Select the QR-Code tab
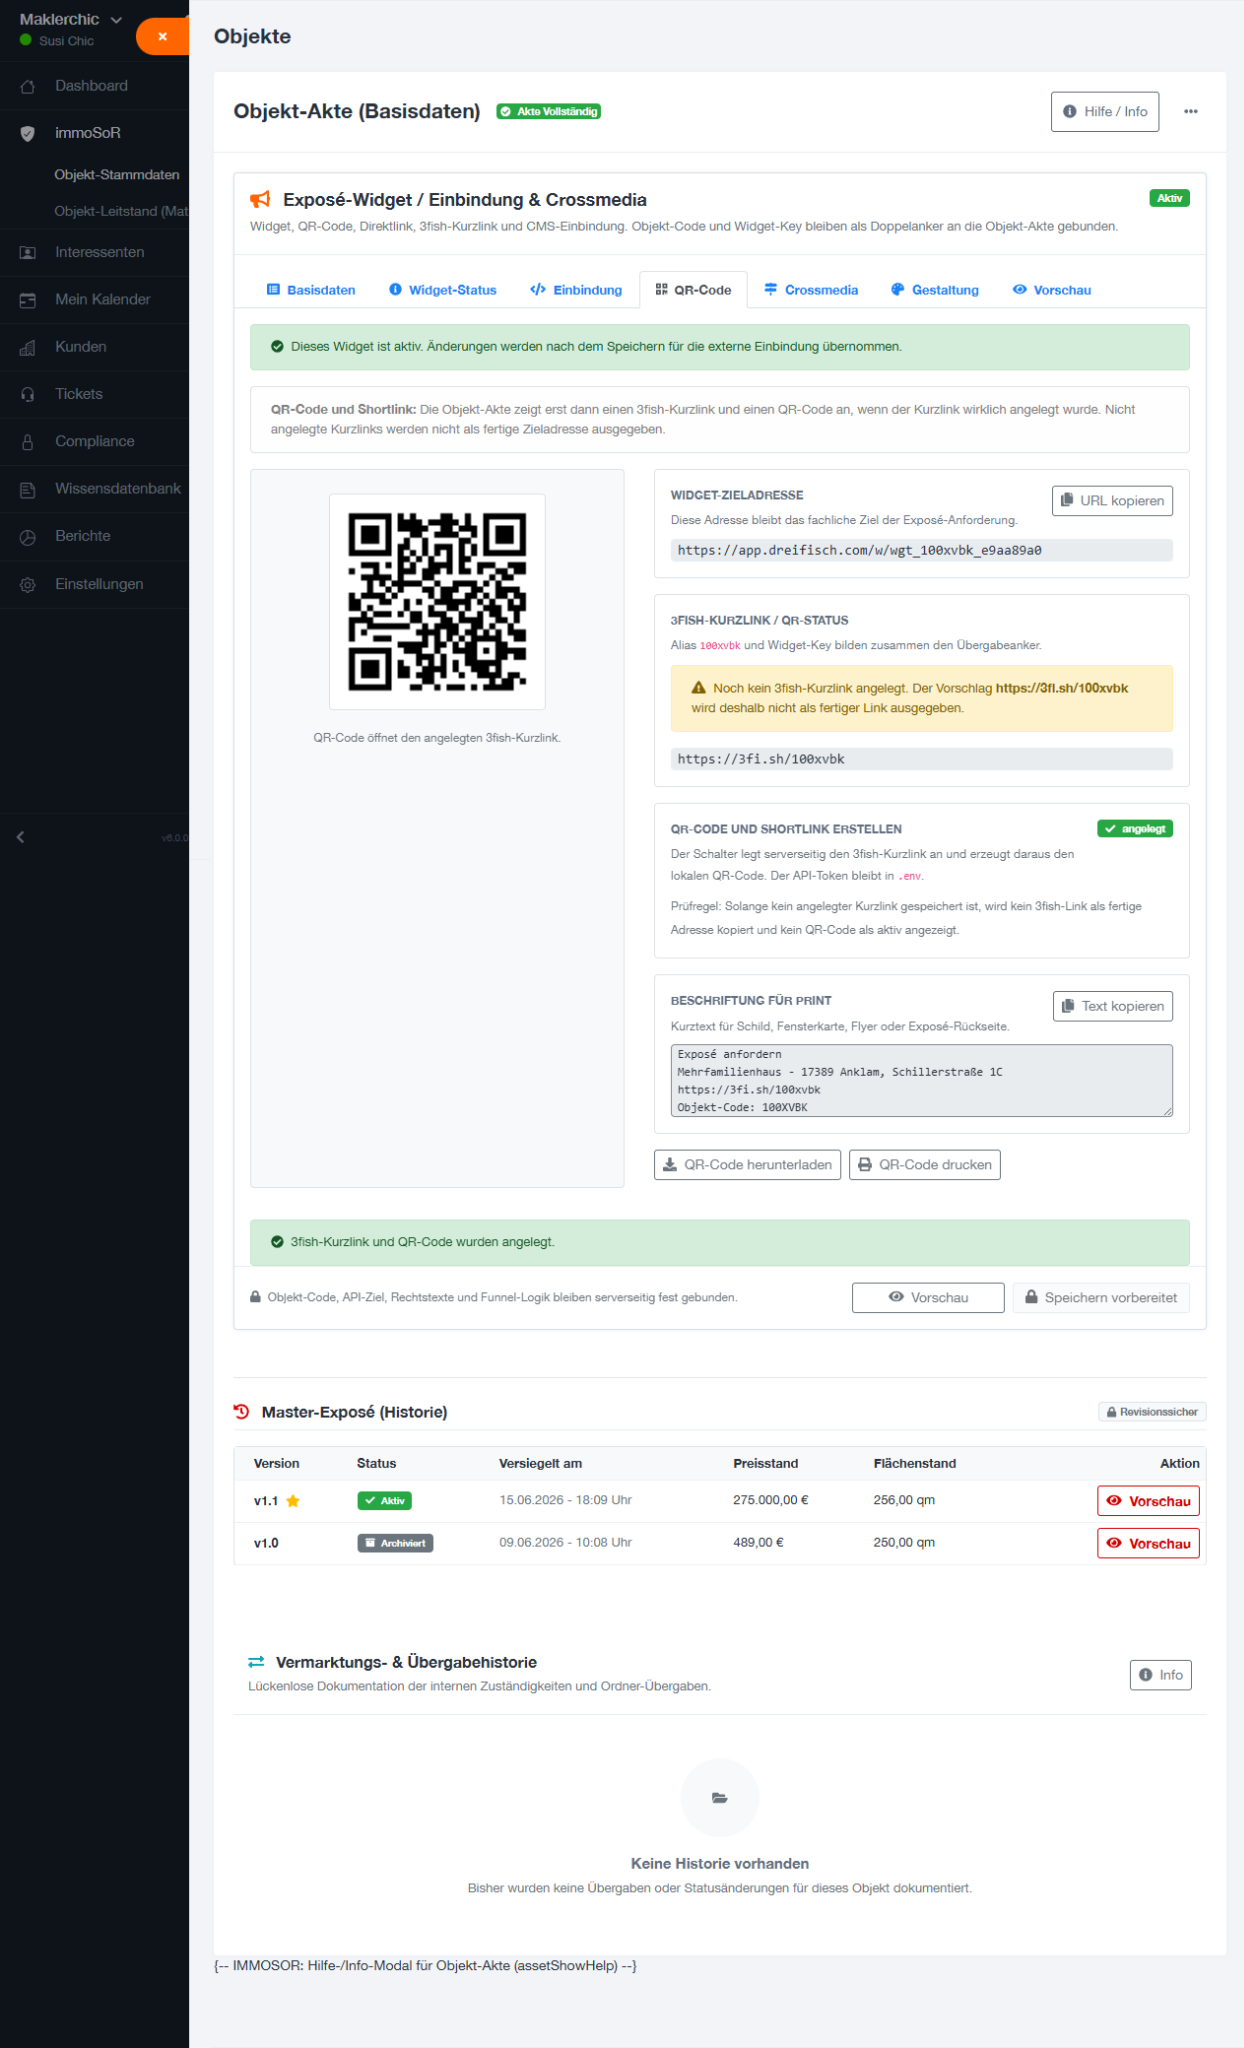This screenshot has width=1244, height=2048. click(x=693, y=290)
